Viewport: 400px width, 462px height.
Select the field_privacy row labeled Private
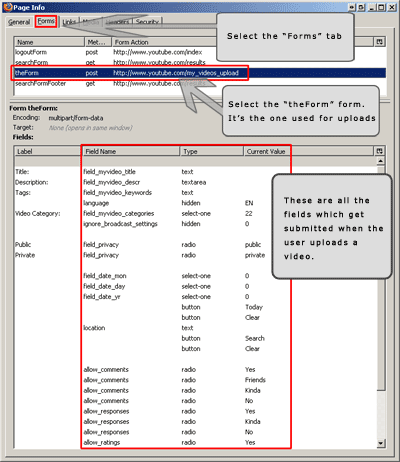pyautogui.click(x=195, y=255)
